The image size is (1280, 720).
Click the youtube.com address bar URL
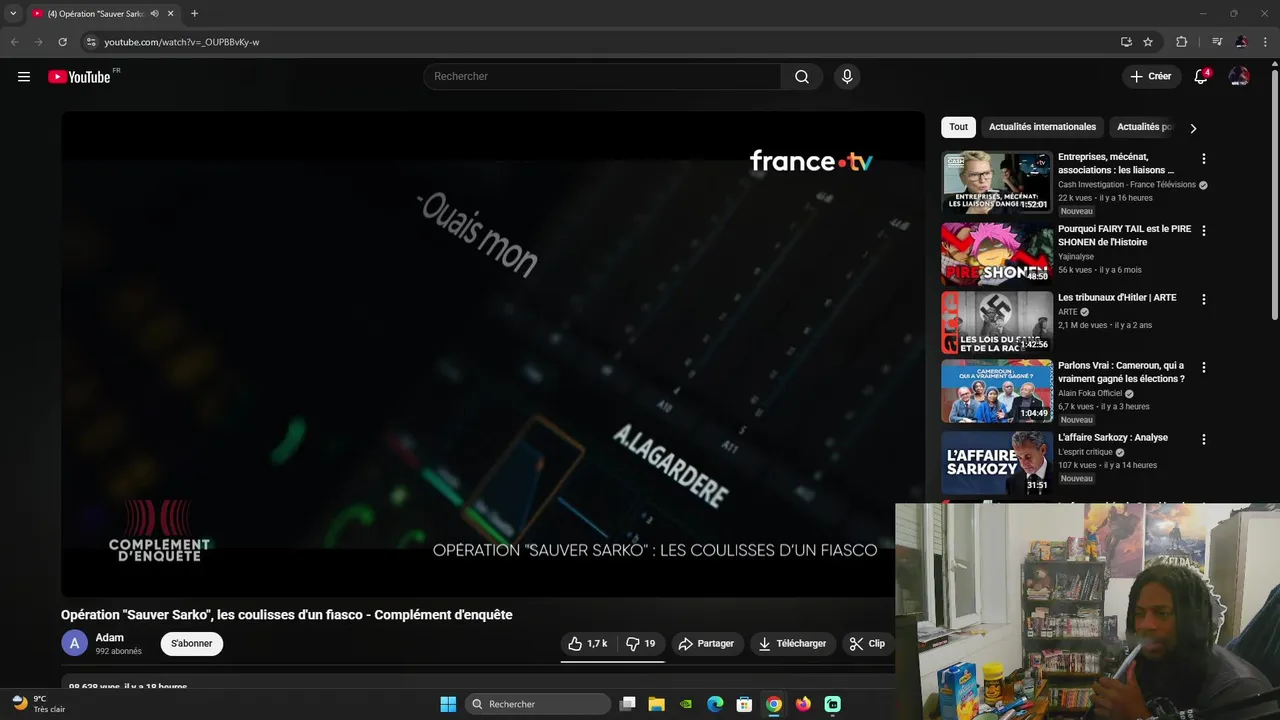(x=182, y=42)
